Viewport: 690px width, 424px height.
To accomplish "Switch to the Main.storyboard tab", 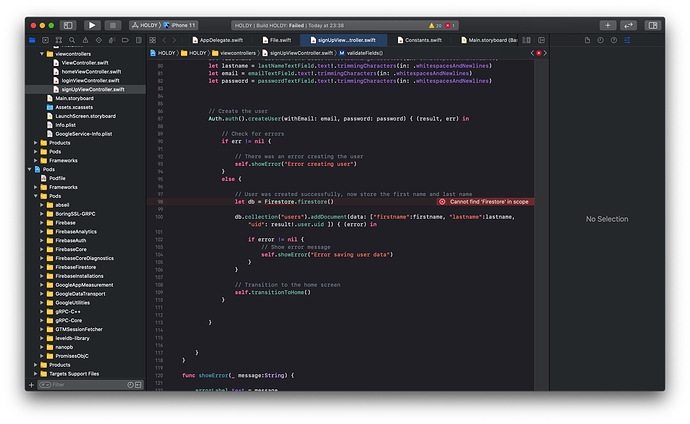I will (489, 40).
